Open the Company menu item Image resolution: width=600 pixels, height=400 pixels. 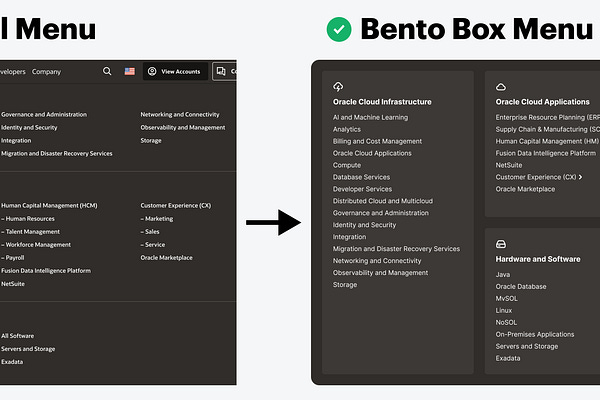[46, 72]
